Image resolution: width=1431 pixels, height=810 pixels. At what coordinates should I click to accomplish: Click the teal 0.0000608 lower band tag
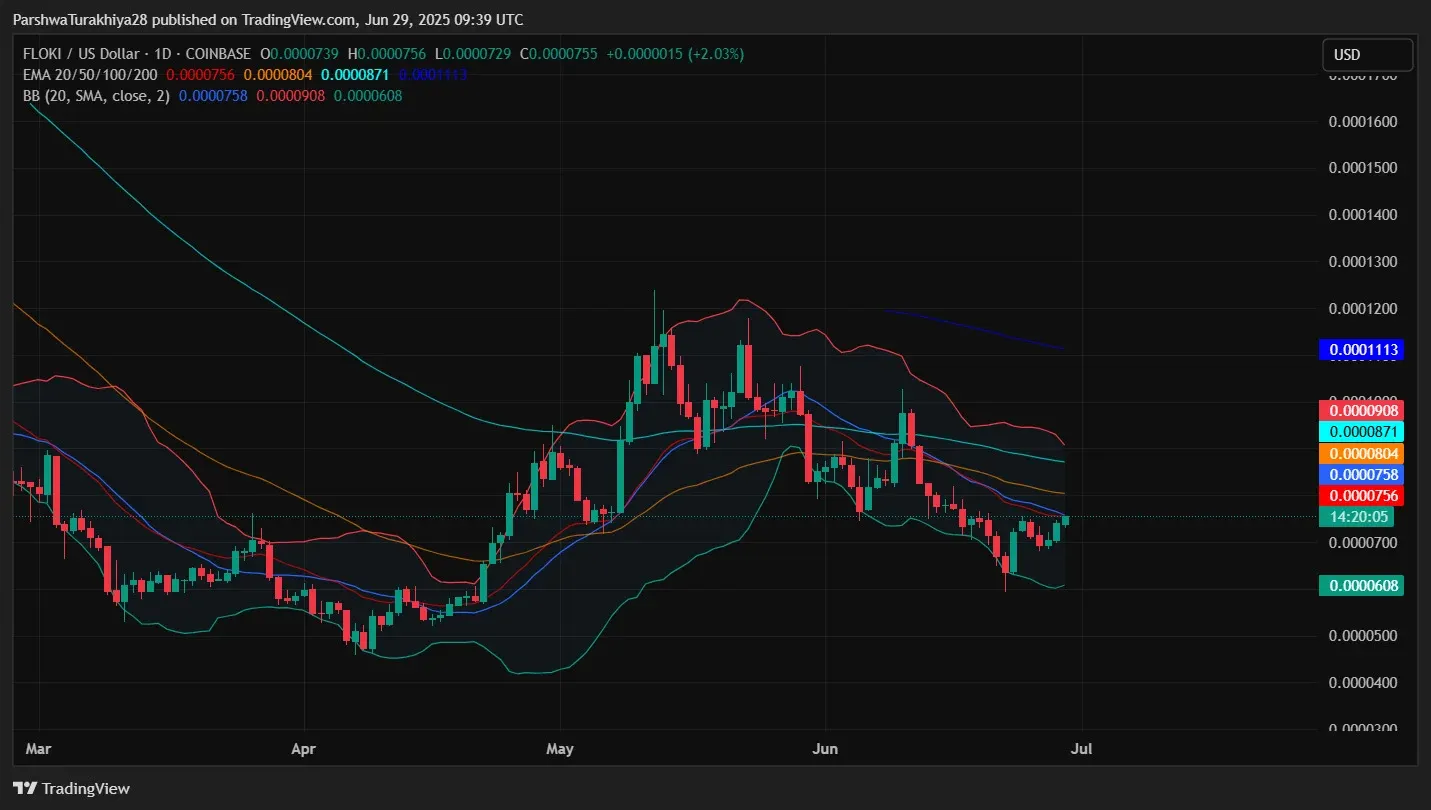pos(1362,585)
